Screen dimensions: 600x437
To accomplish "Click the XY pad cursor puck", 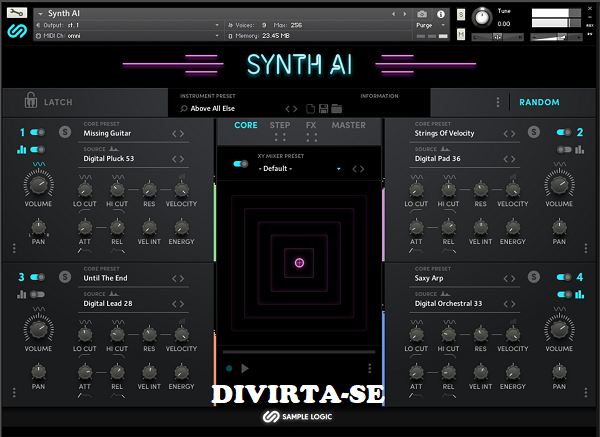I will click(299, 263).
